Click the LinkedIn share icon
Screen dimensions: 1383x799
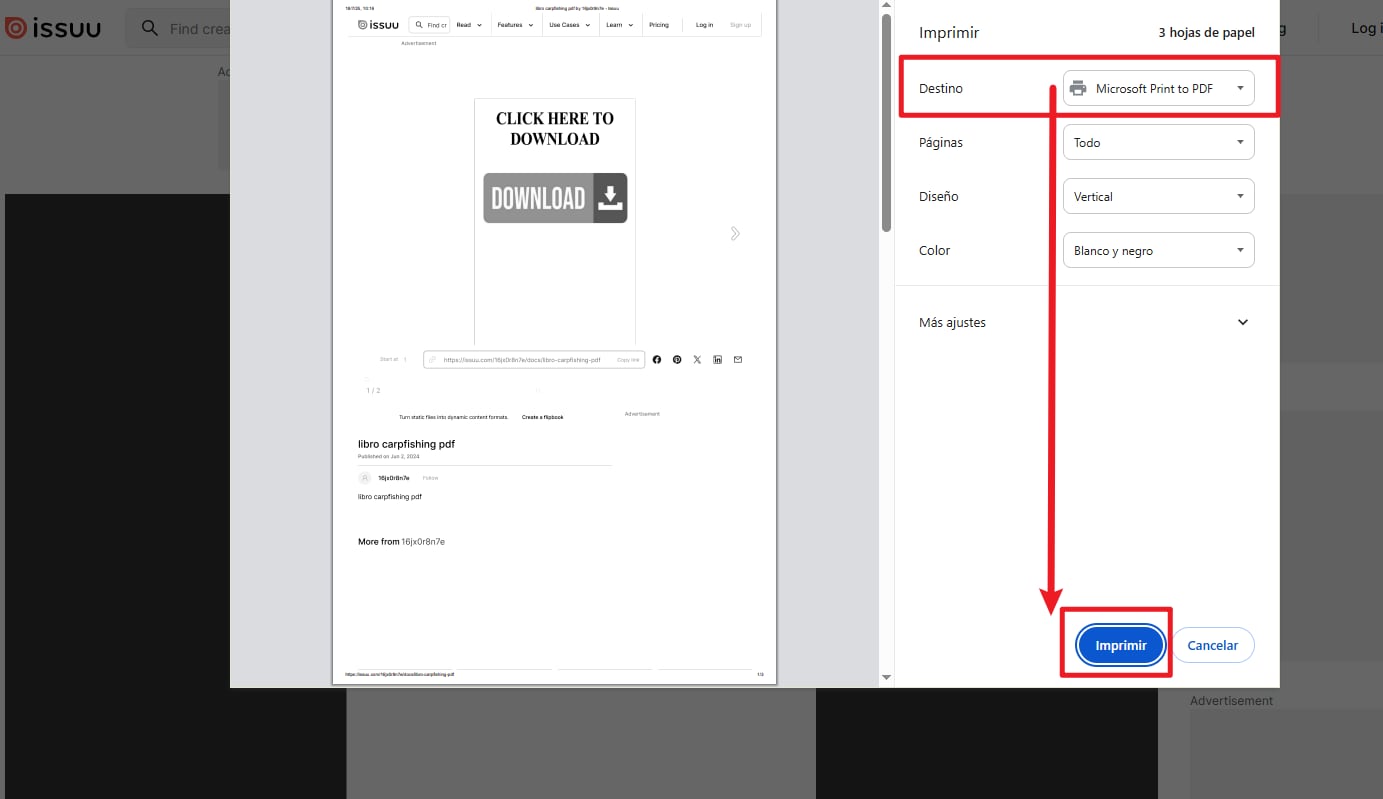click(718, 359)
